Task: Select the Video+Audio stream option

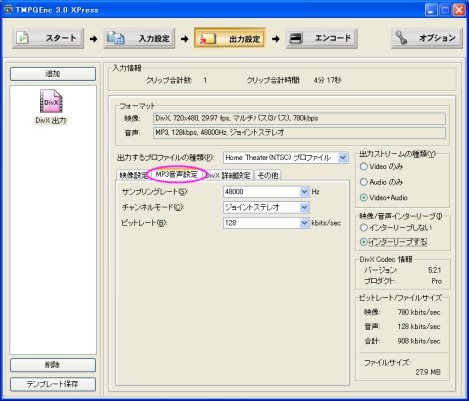Action: [364, 198]
